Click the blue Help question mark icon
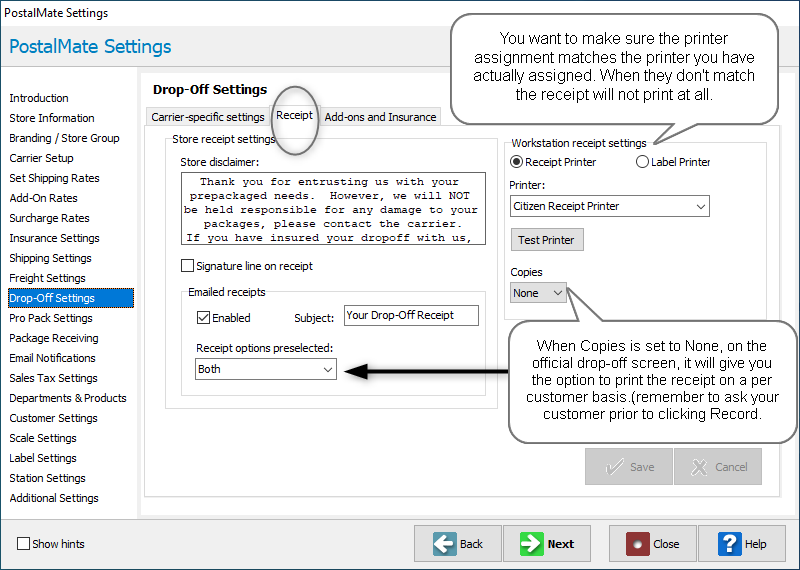 point(730,544)
